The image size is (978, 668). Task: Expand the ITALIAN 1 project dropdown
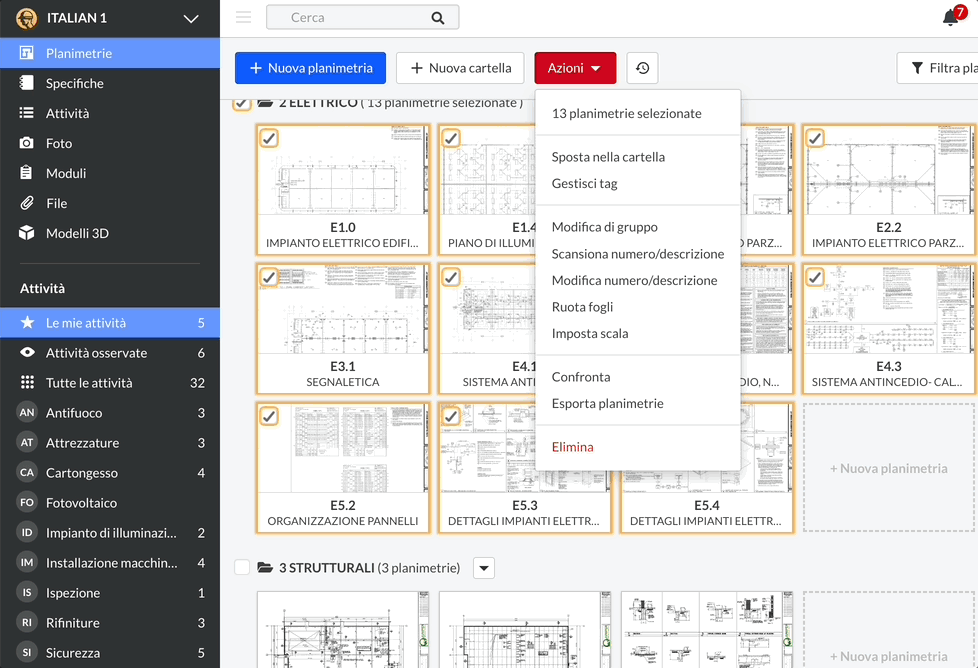(191, 18)
